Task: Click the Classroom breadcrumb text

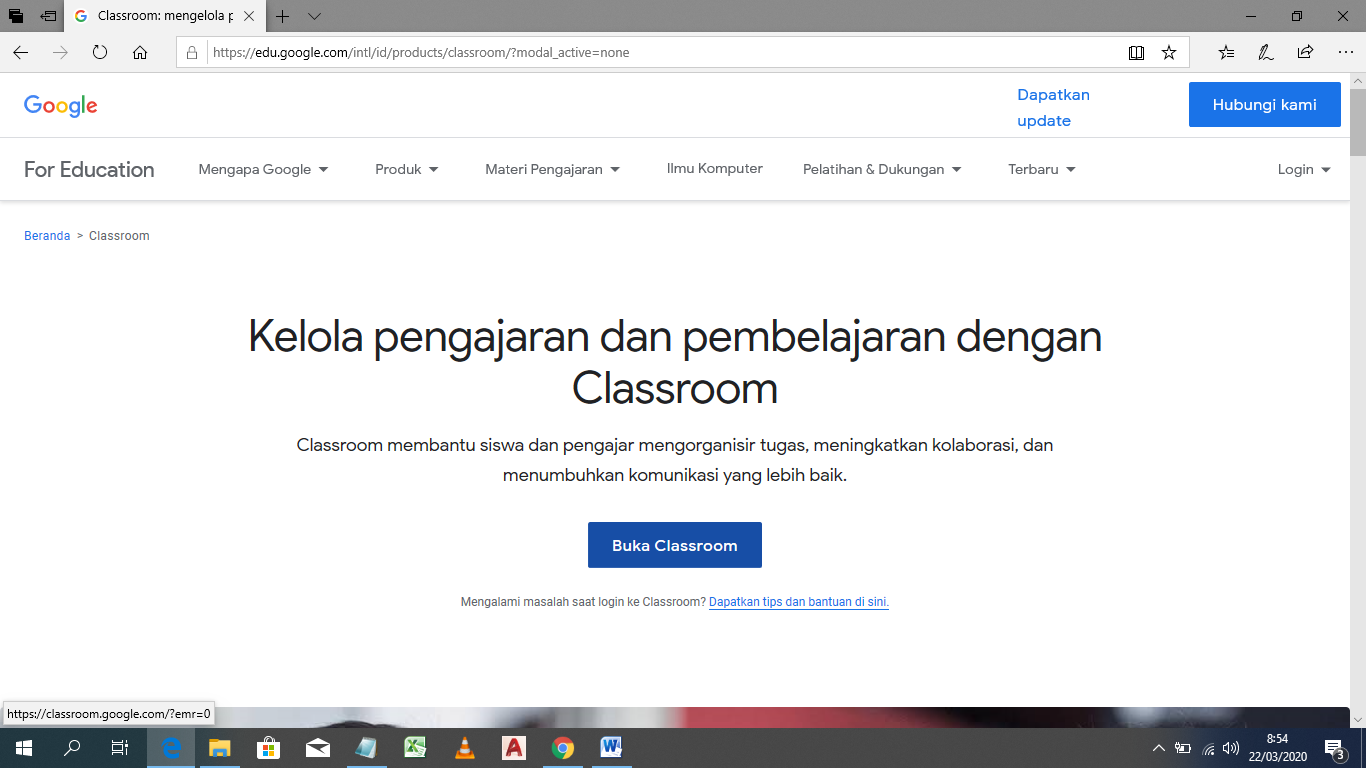Action: point(119,236)
